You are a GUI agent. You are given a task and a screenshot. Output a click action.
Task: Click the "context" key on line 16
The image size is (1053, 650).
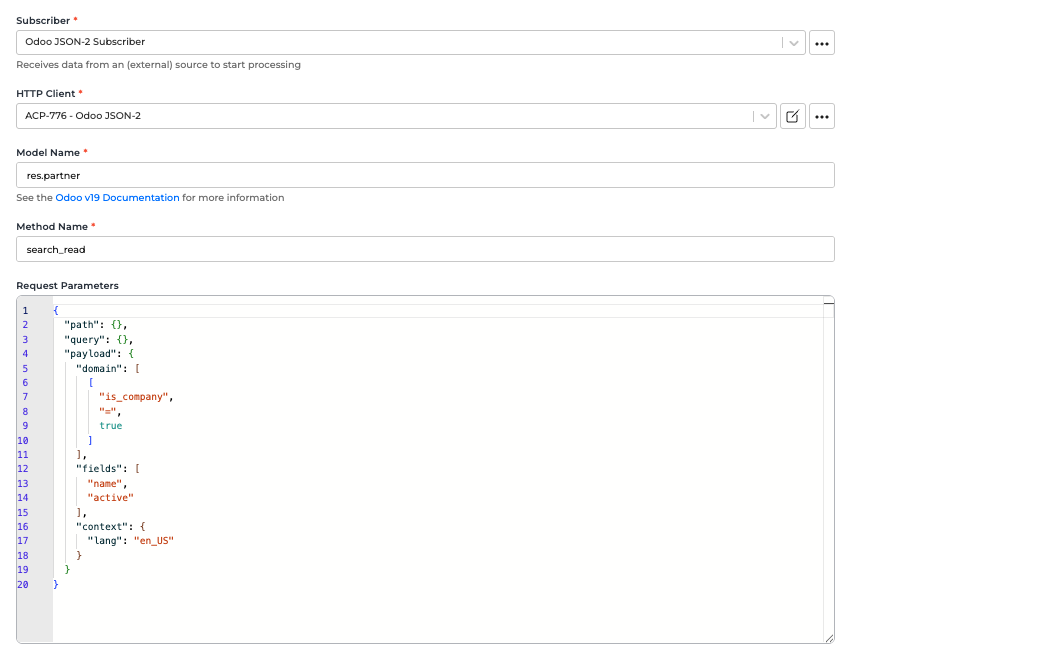click(106, 526)
